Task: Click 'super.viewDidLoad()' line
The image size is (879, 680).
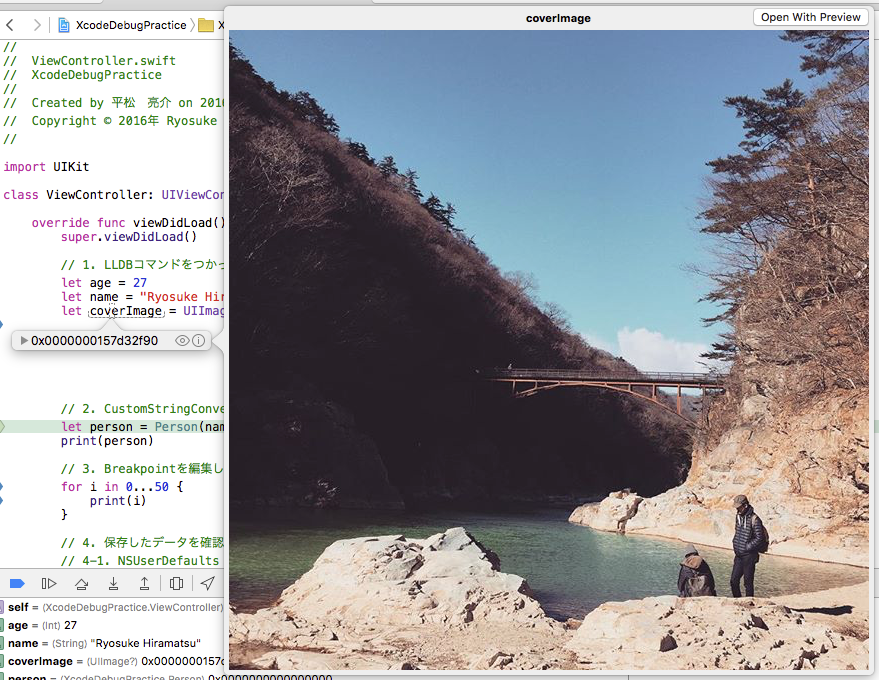Action: tap(129, 237)
